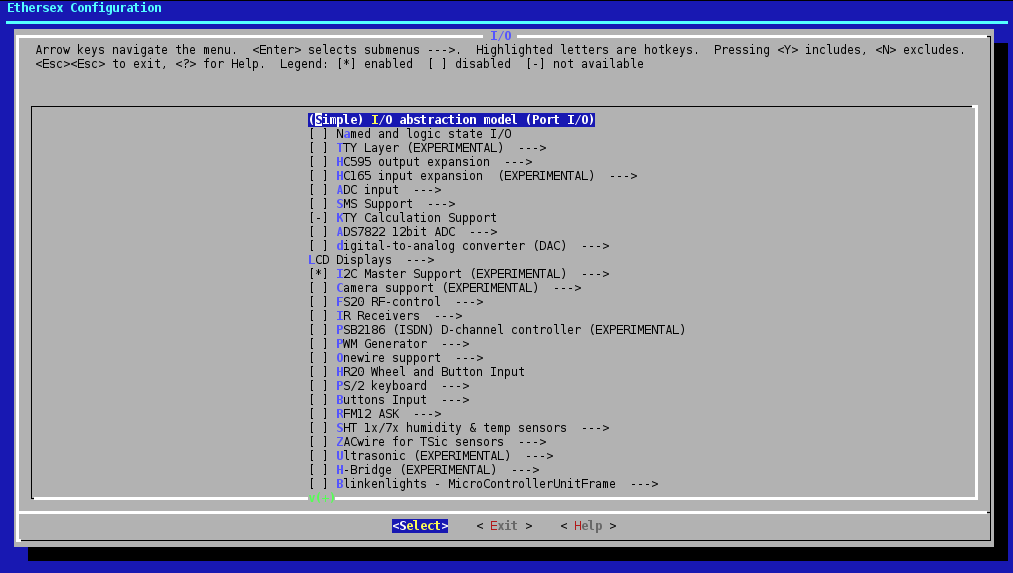The image size is (1013, 573).
Task: Select the KTY Calculation Support item
Action: [x=416, y=218]
